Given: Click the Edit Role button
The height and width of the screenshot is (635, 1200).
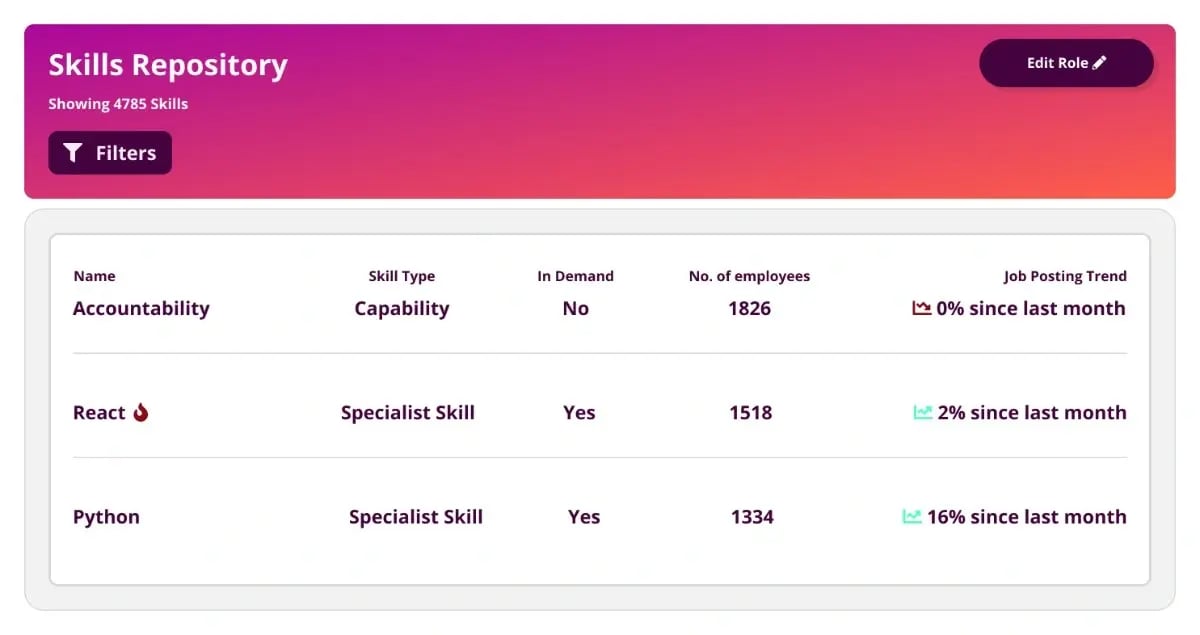Looking at the screenshot, I should (x=1066, y=63).
